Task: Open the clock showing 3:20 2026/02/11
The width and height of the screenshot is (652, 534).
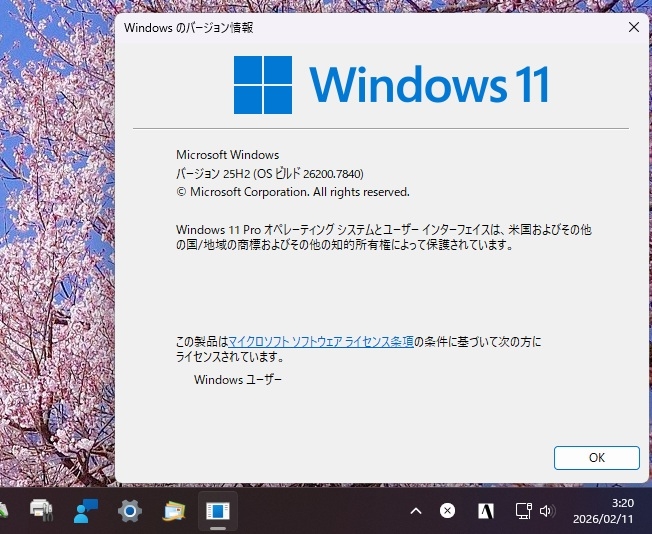Action: (x=603, y=511)
